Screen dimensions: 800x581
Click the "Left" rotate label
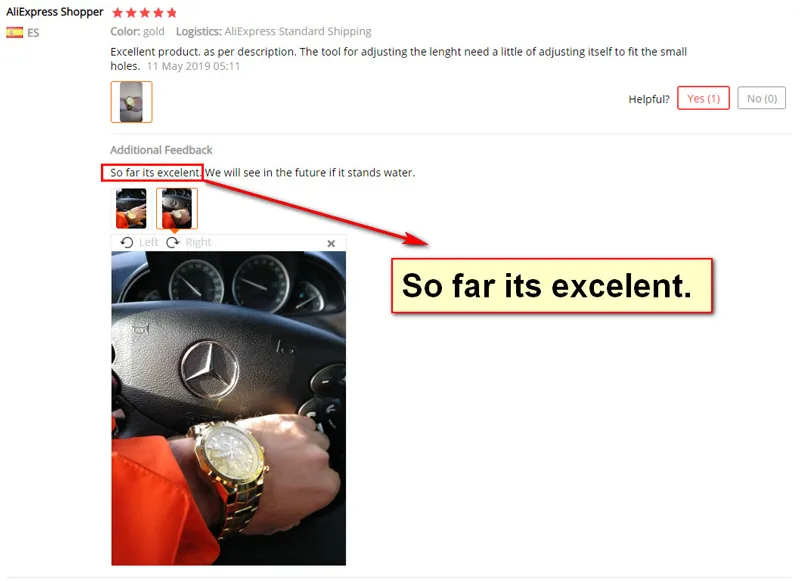(x=148, y=242)
